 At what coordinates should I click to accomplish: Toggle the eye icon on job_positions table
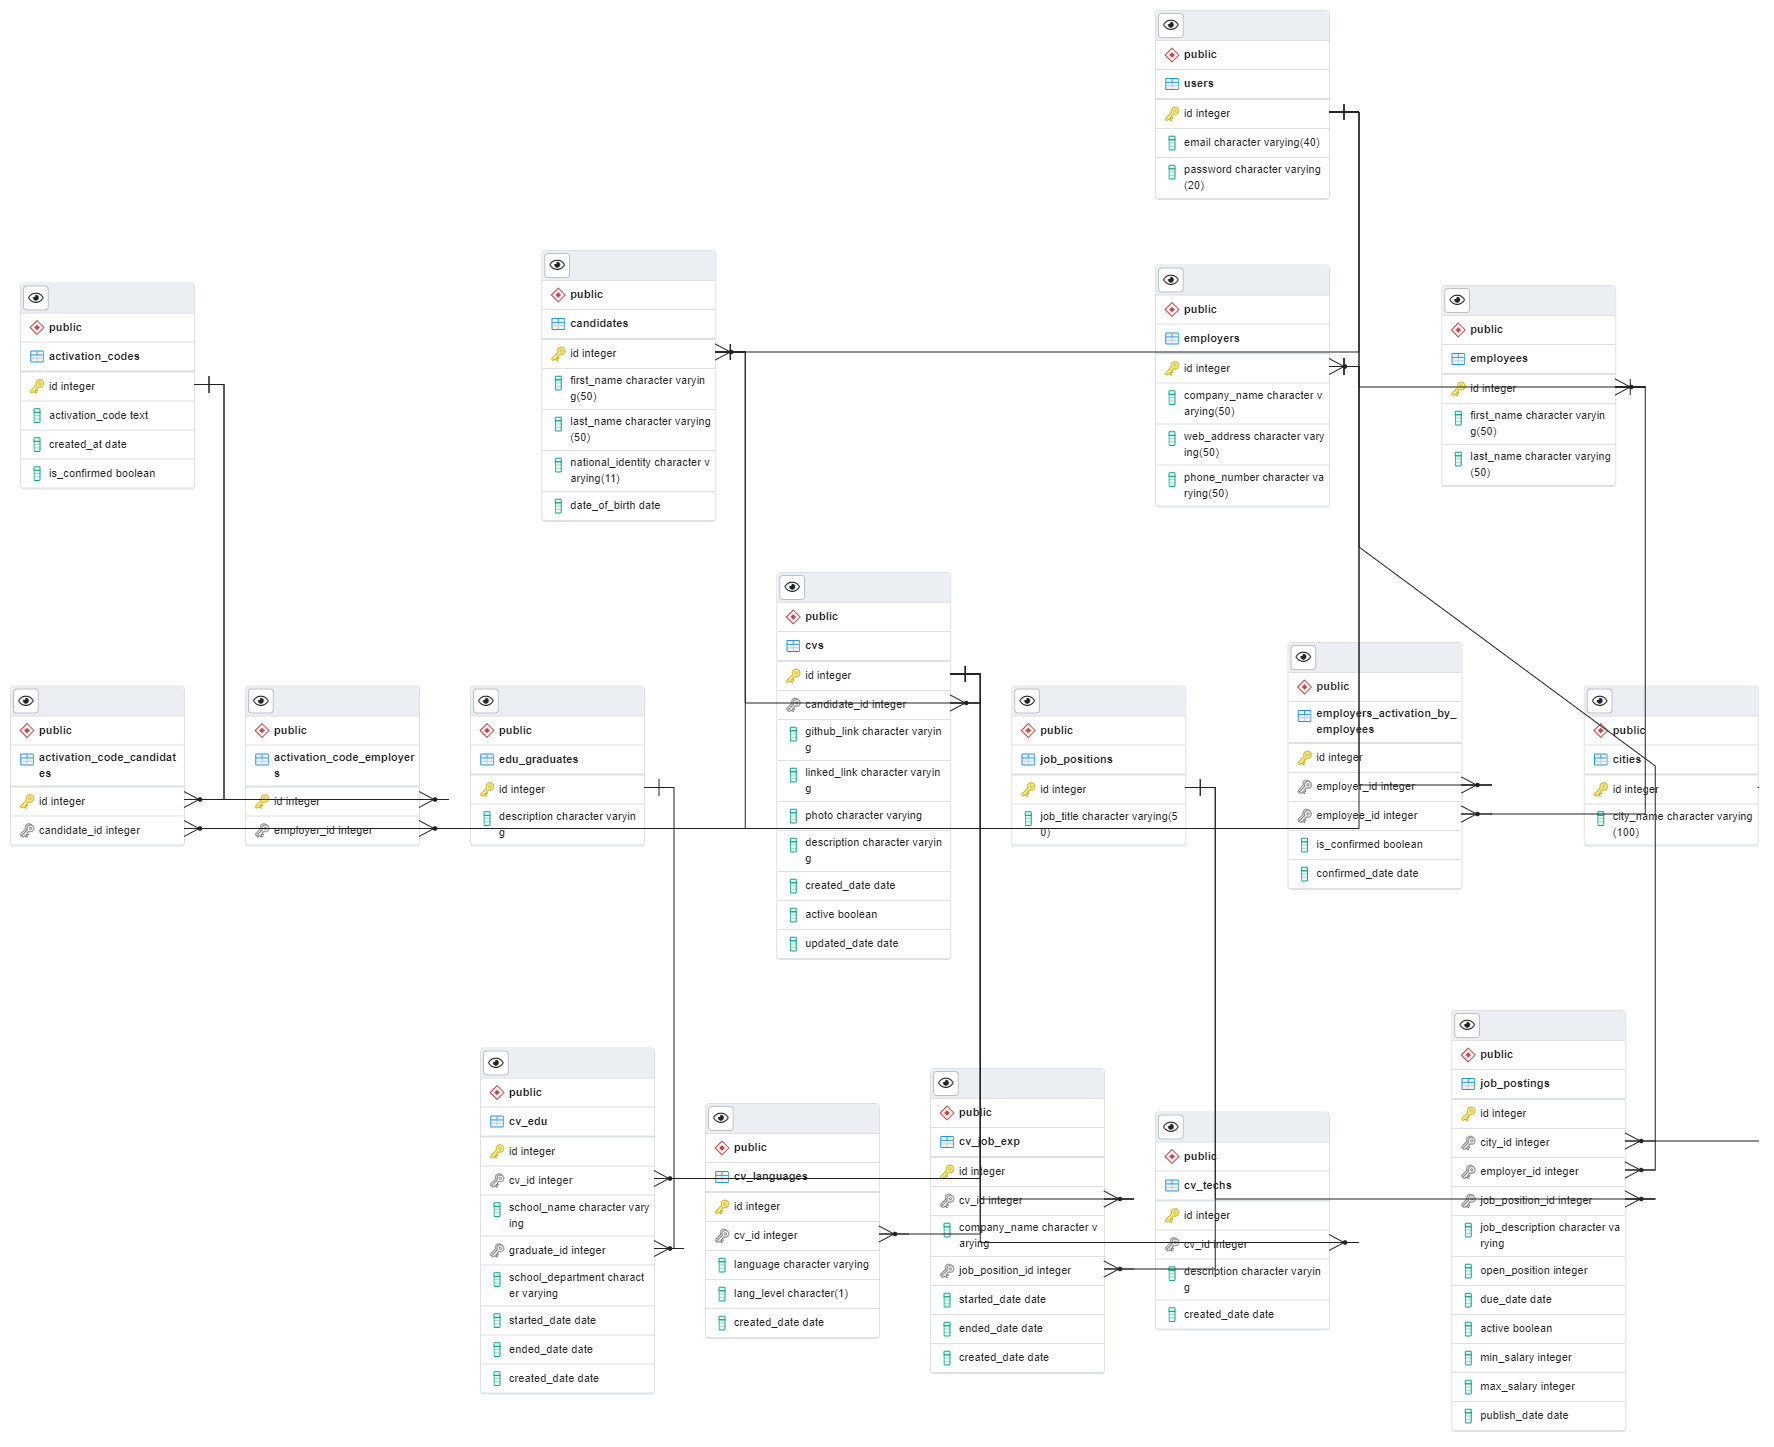coord(1027,701)
